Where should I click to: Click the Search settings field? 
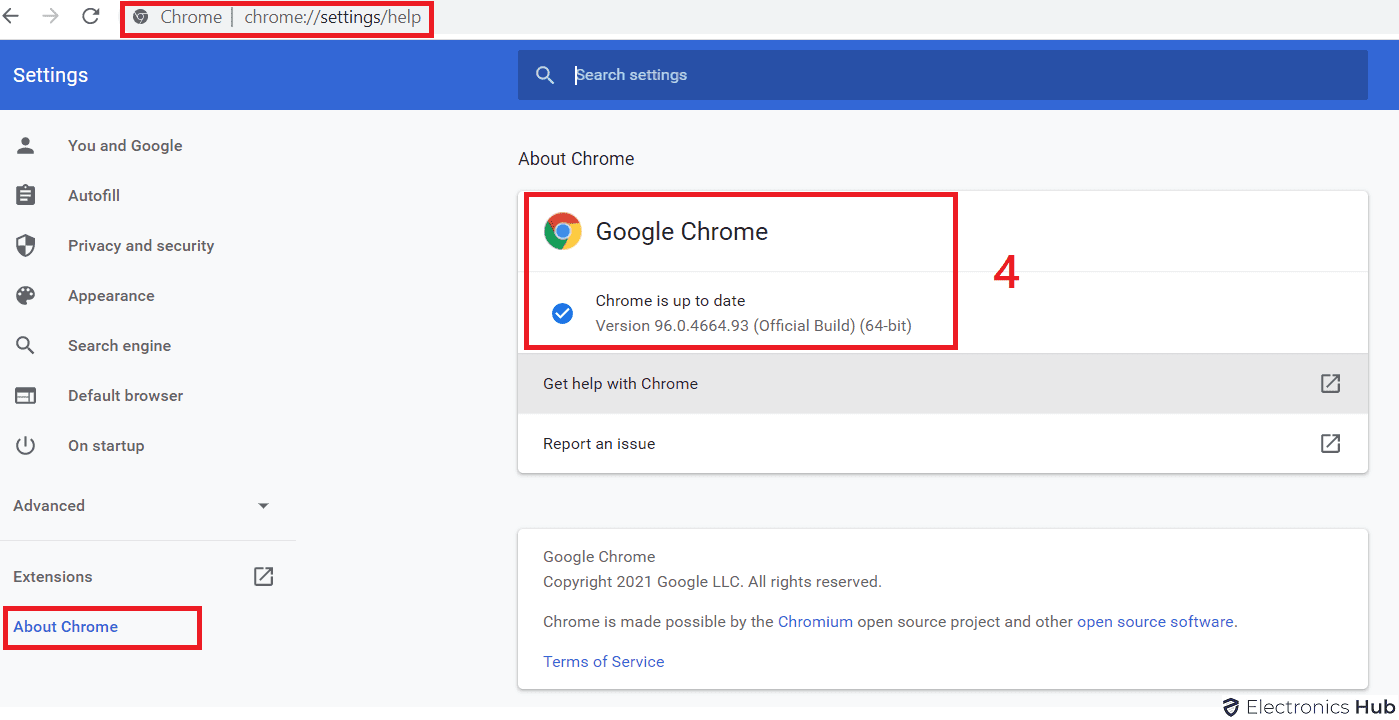(940, 75)
